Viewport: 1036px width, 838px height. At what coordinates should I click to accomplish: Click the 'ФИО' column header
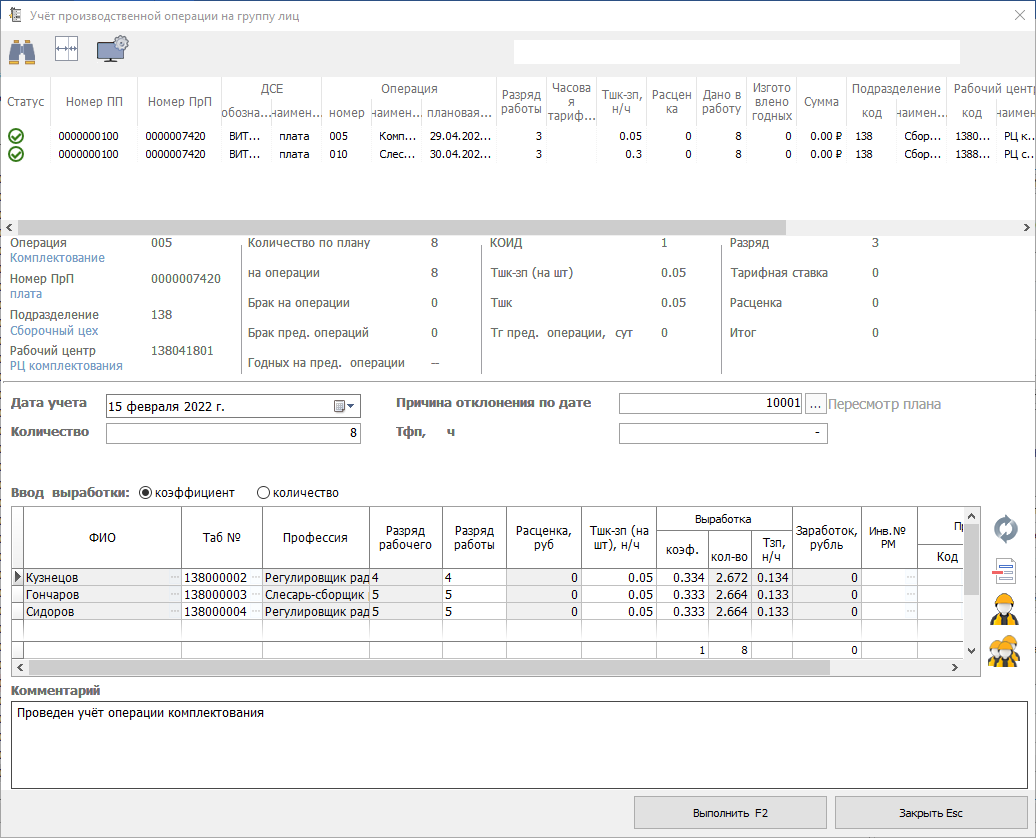click(102, 537)
